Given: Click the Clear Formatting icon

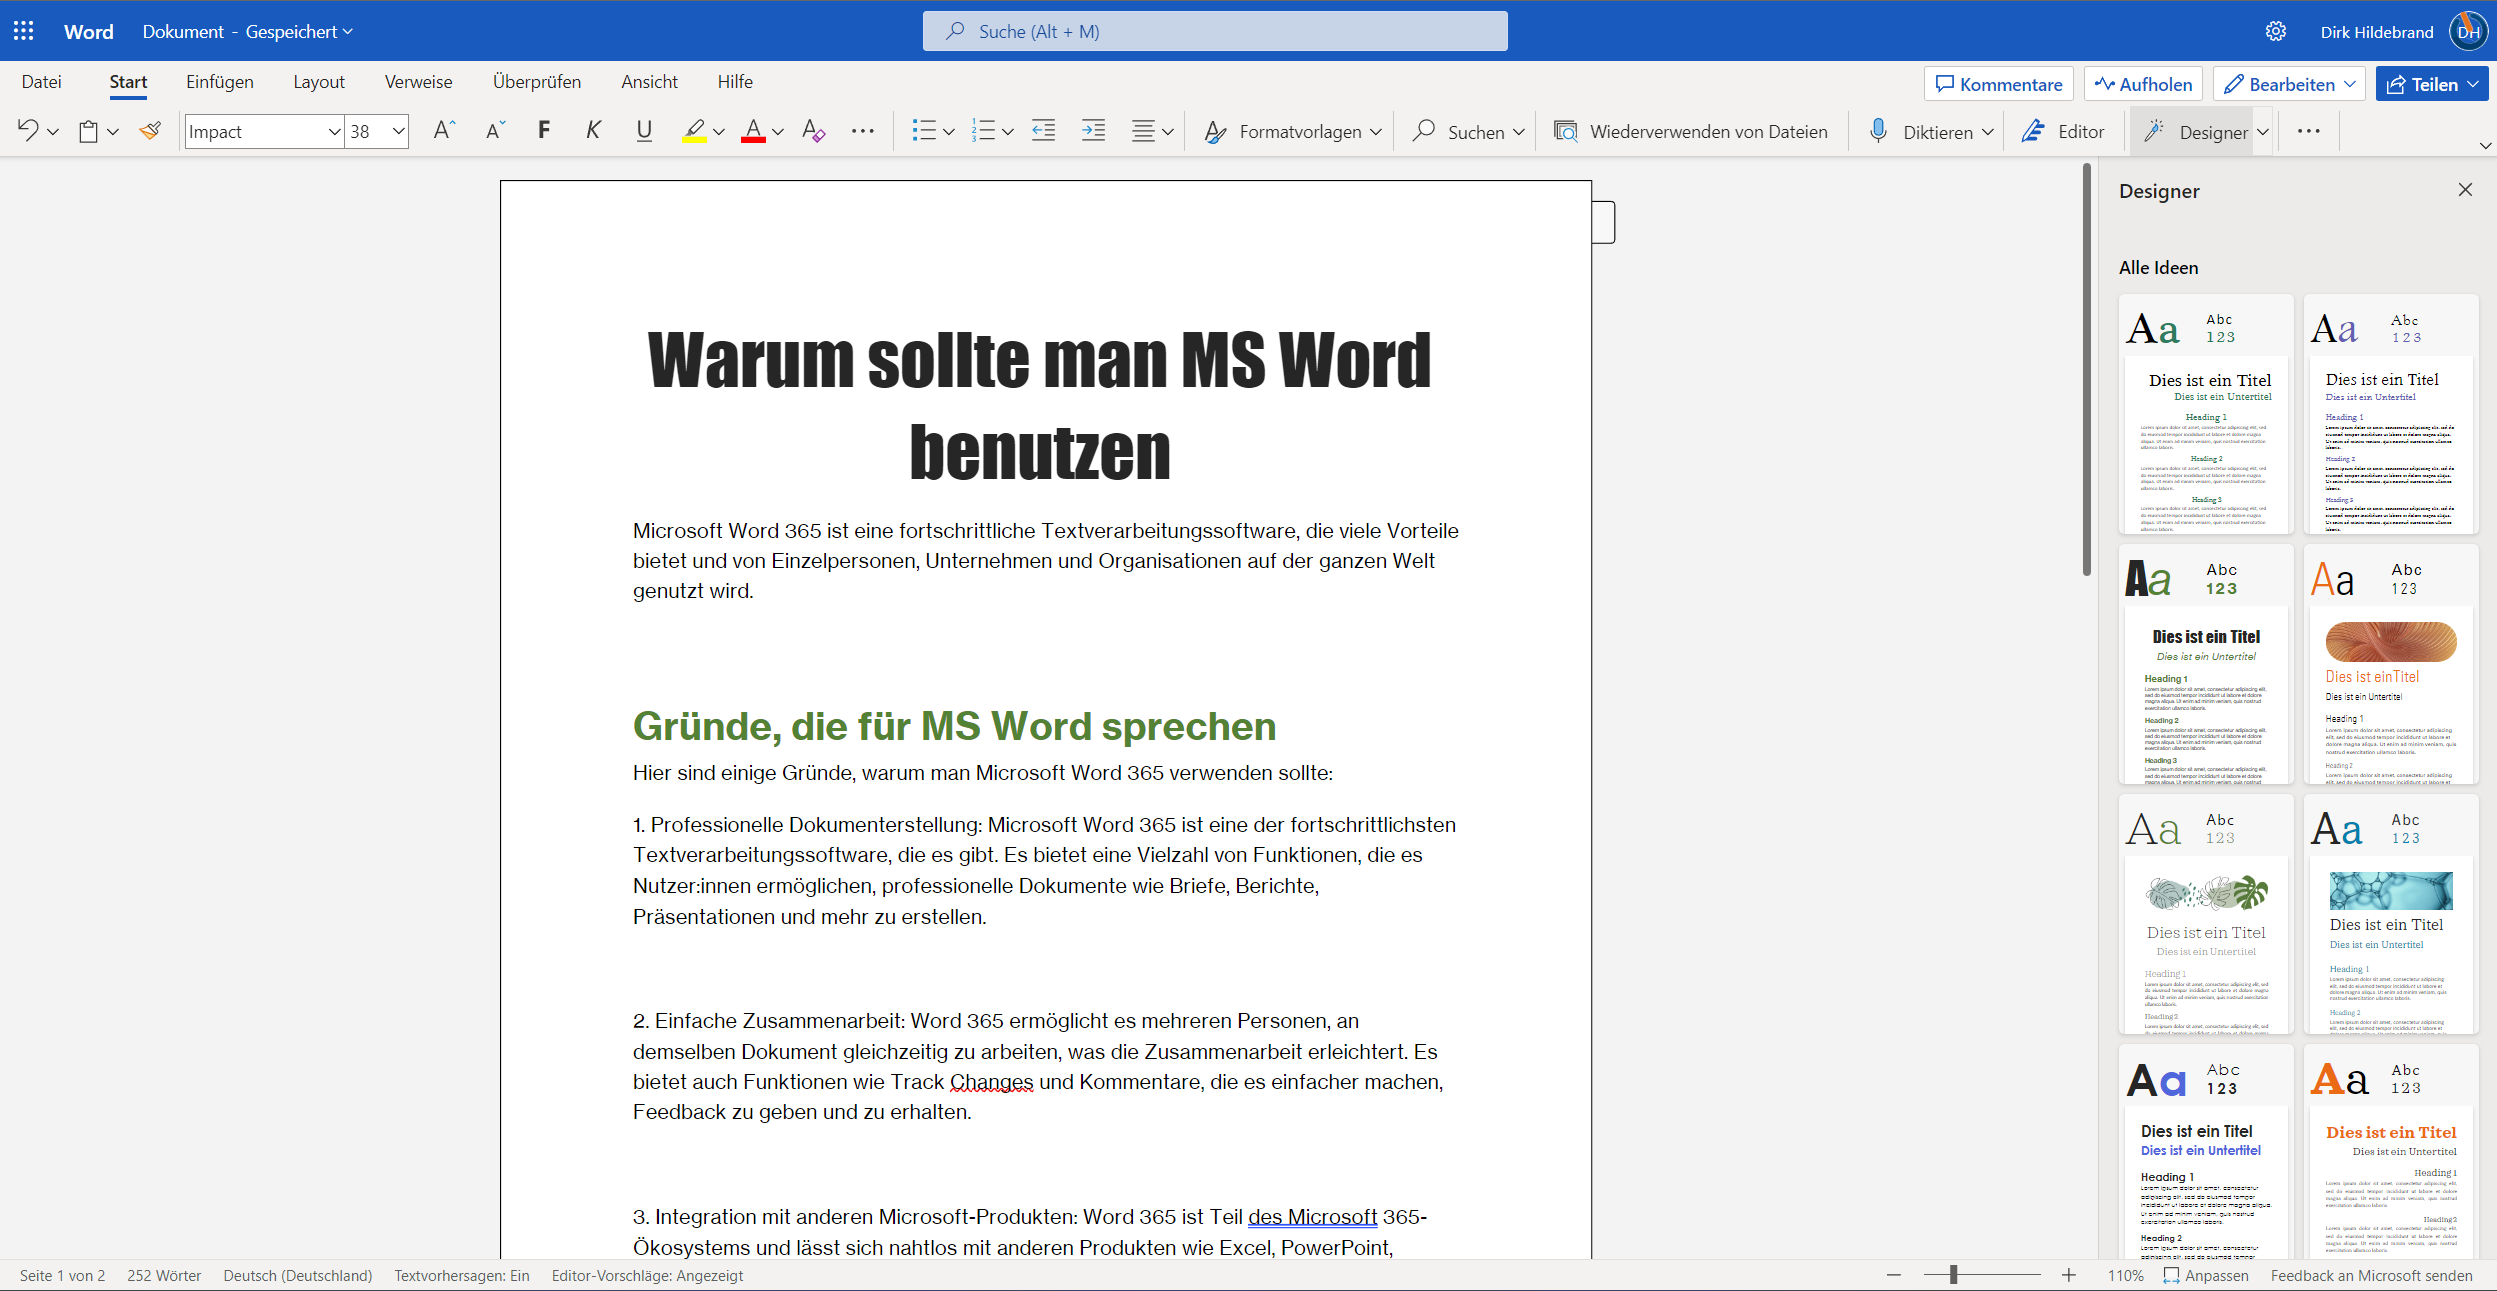Looking at the screenshot, I should pyautogui.click(x=813, y=131).
